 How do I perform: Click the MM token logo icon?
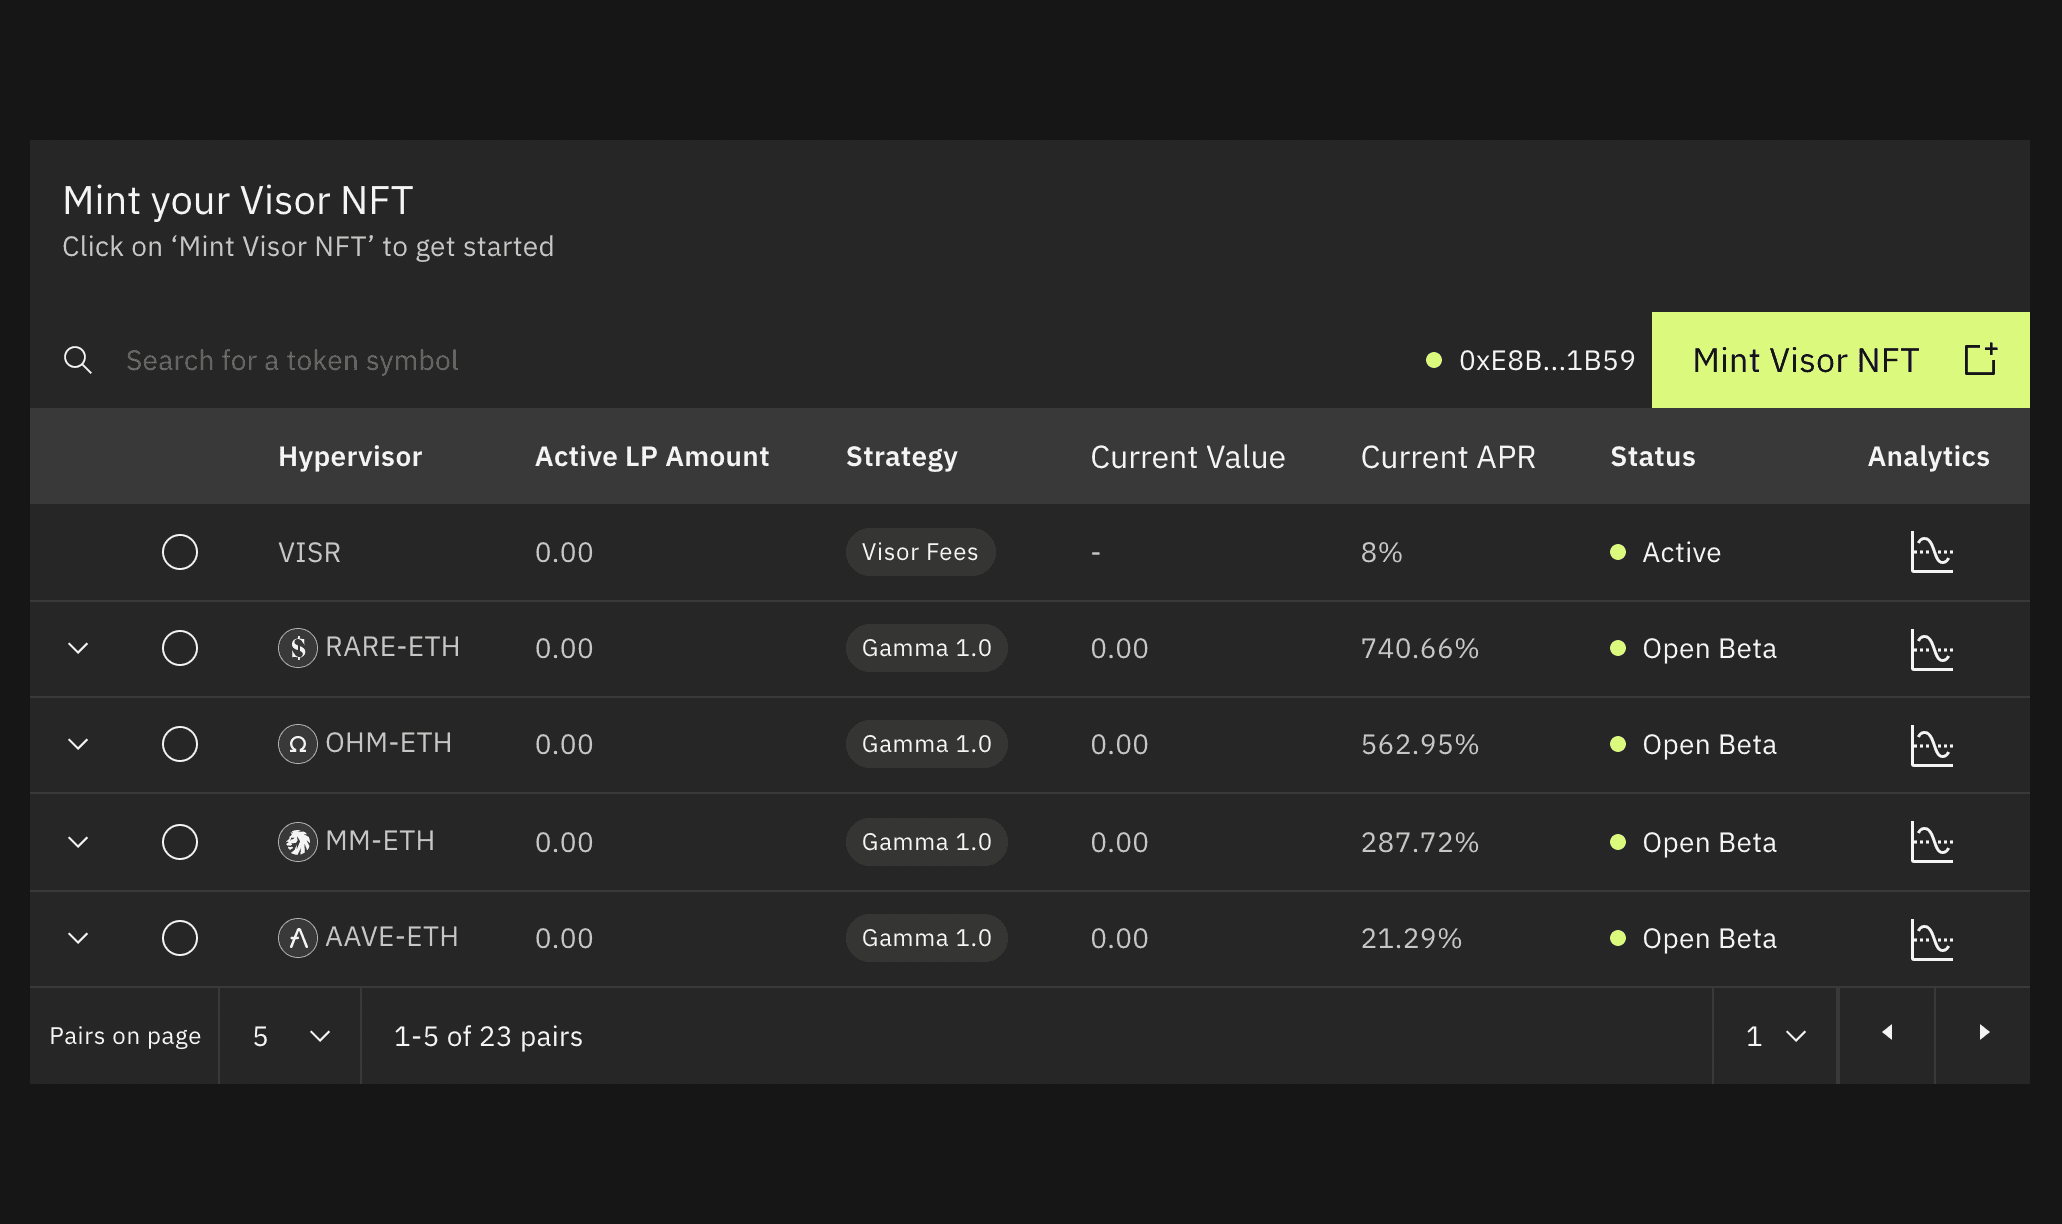298,842
